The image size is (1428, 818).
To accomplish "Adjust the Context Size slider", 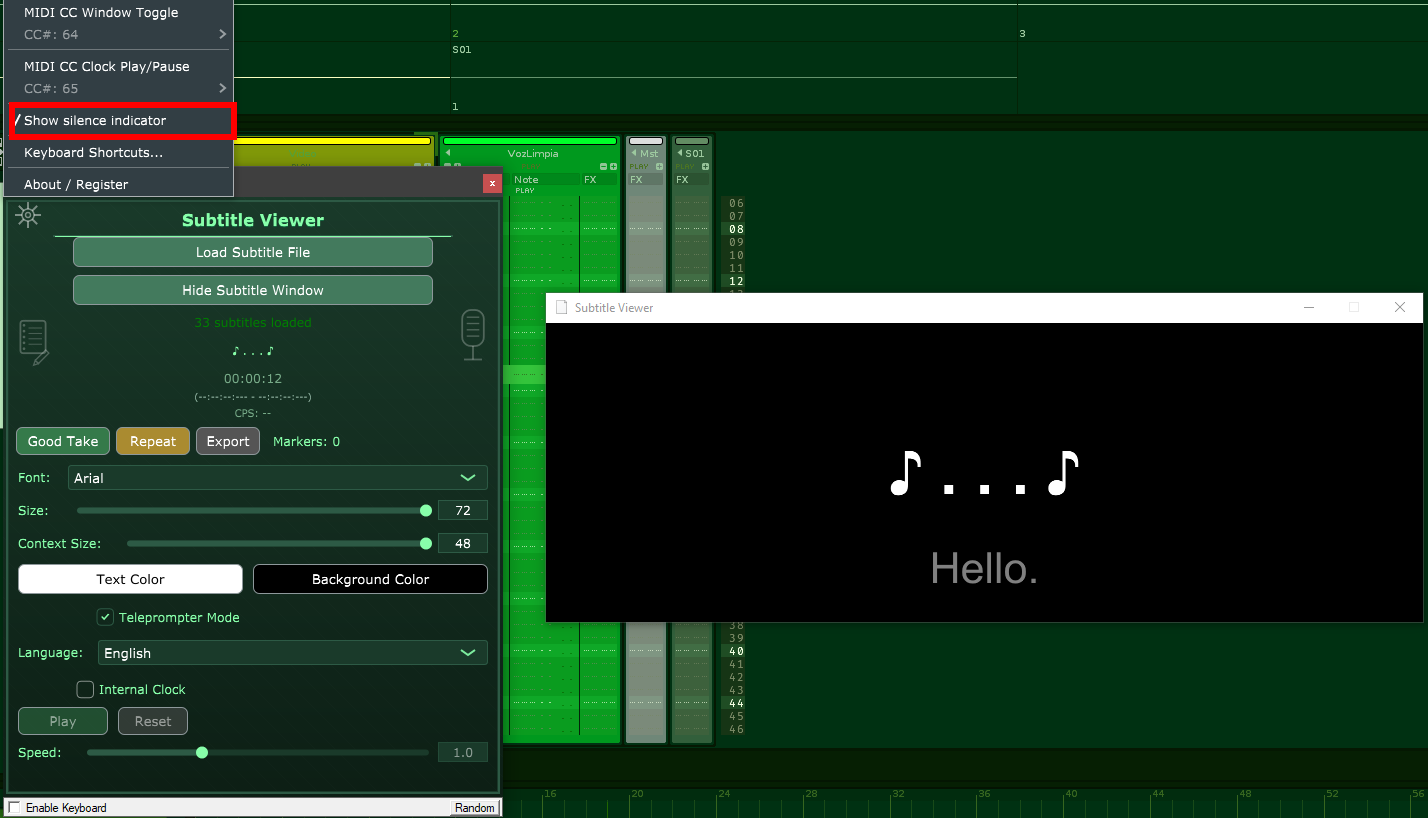I will (279, 544).
